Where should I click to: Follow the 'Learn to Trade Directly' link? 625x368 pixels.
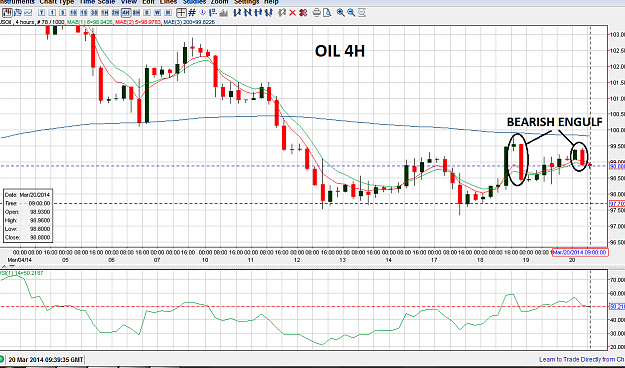[582, 359]
